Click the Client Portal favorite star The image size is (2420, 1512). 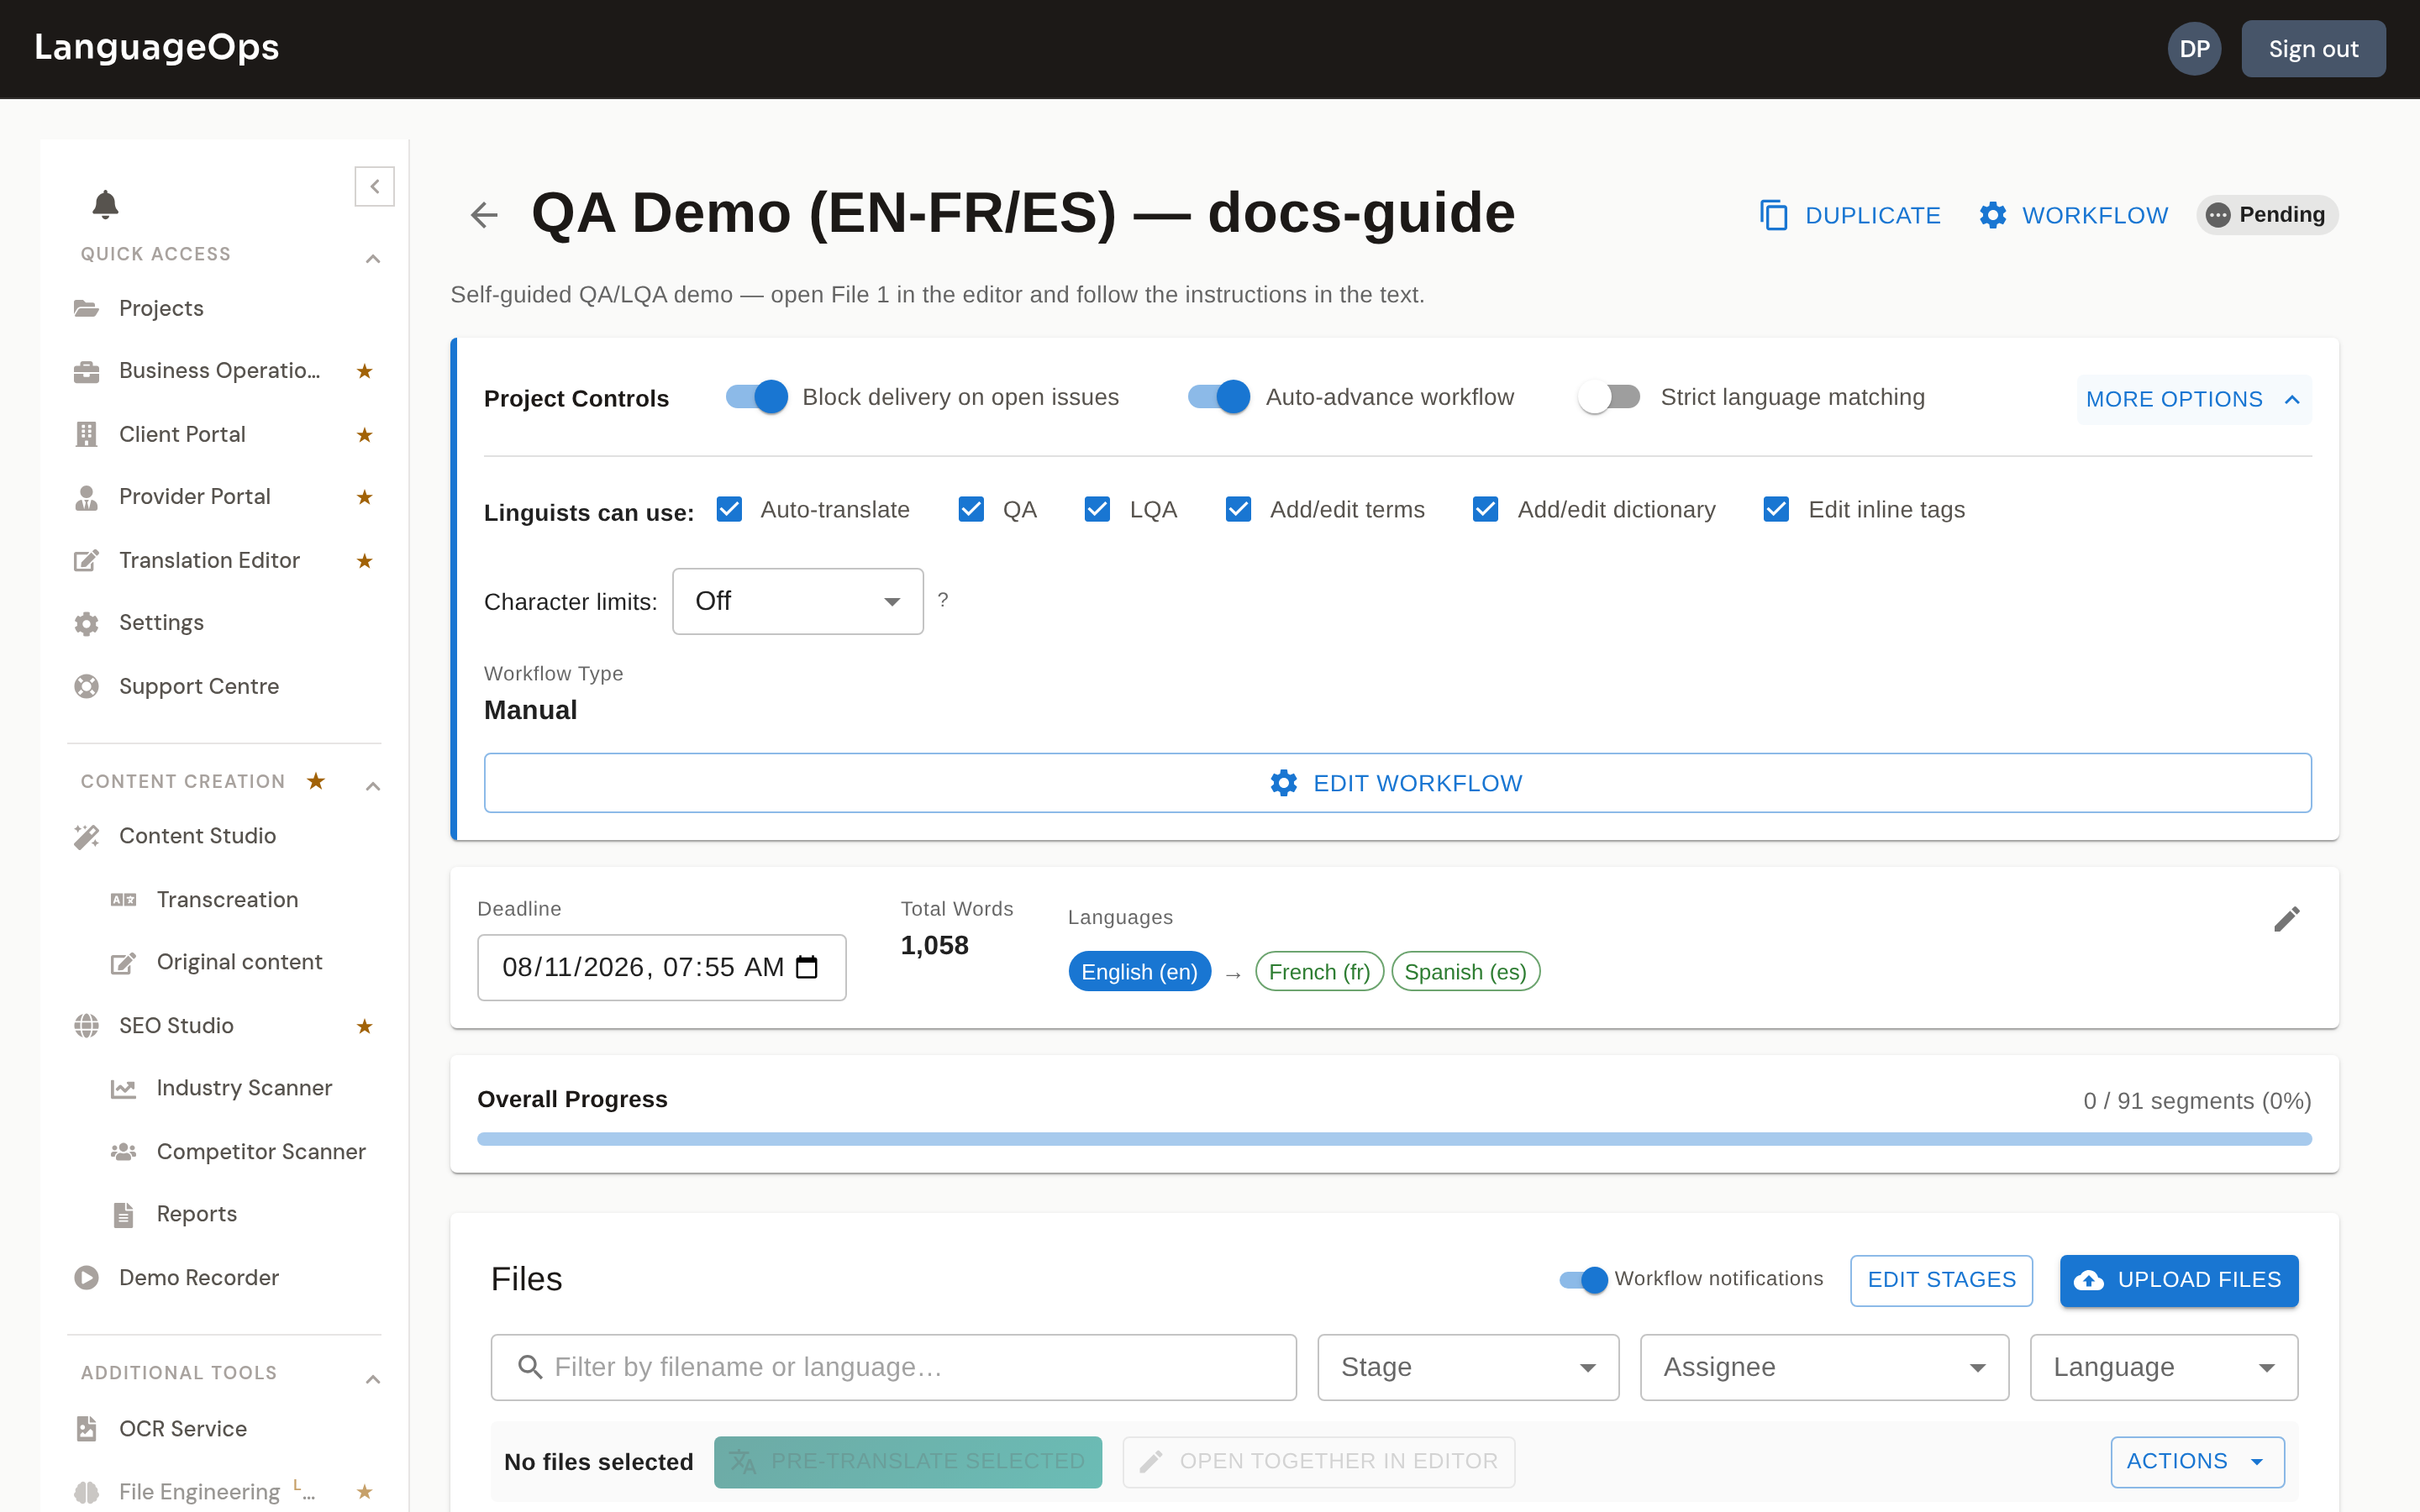pyautogui.click(x=365, y=435)
